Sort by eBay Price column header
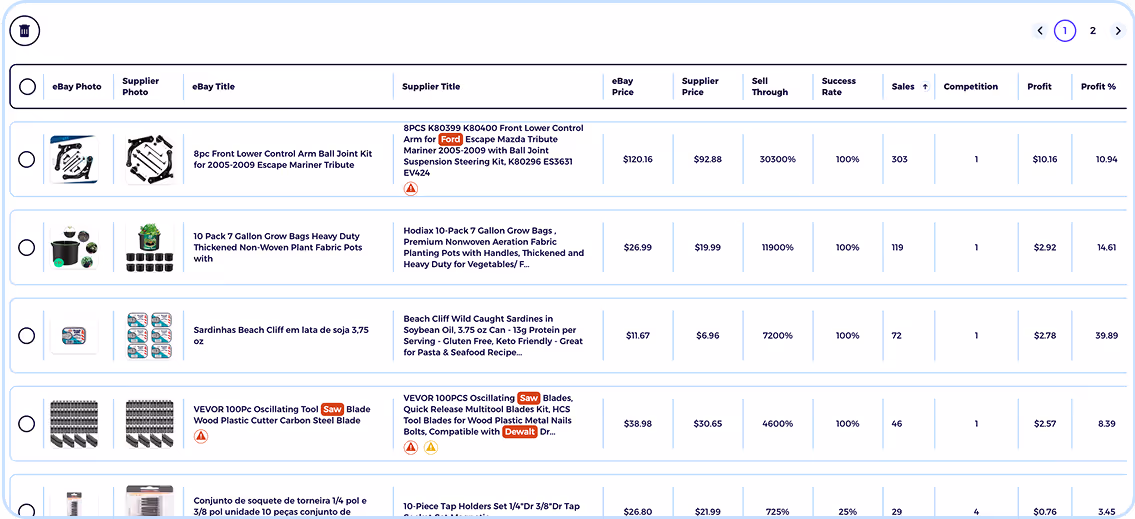Image resolution: width=1135 pixels, height=519 pixels. tap(623, 87)
